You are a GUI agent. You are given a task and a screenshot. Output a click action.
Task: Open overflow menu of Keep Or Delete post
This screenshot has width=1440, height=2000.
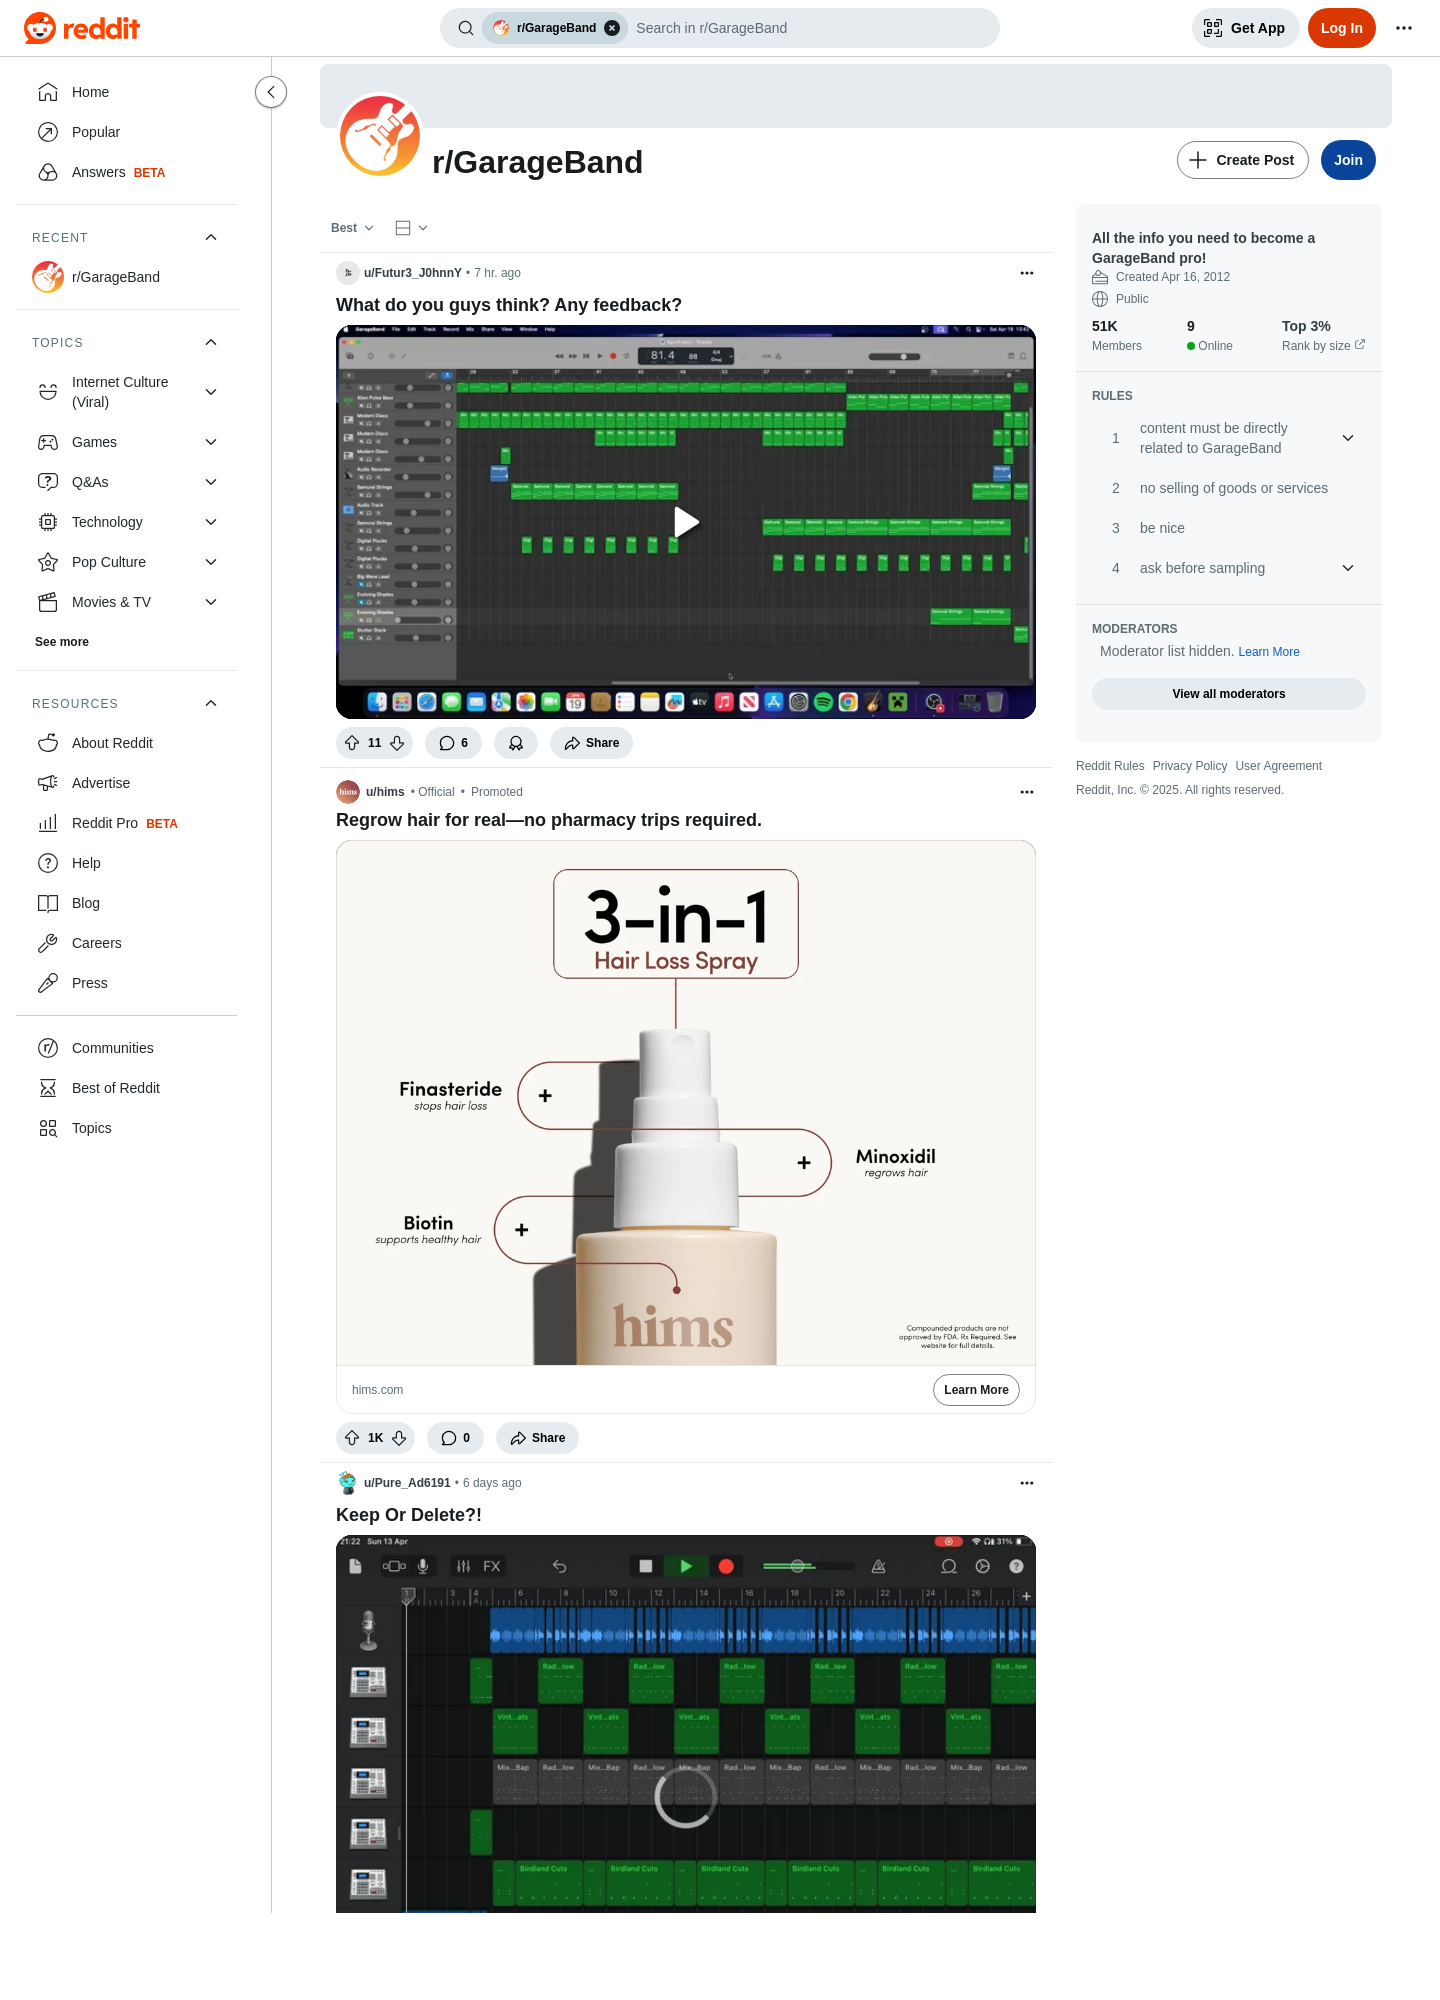point(1026,1483)
